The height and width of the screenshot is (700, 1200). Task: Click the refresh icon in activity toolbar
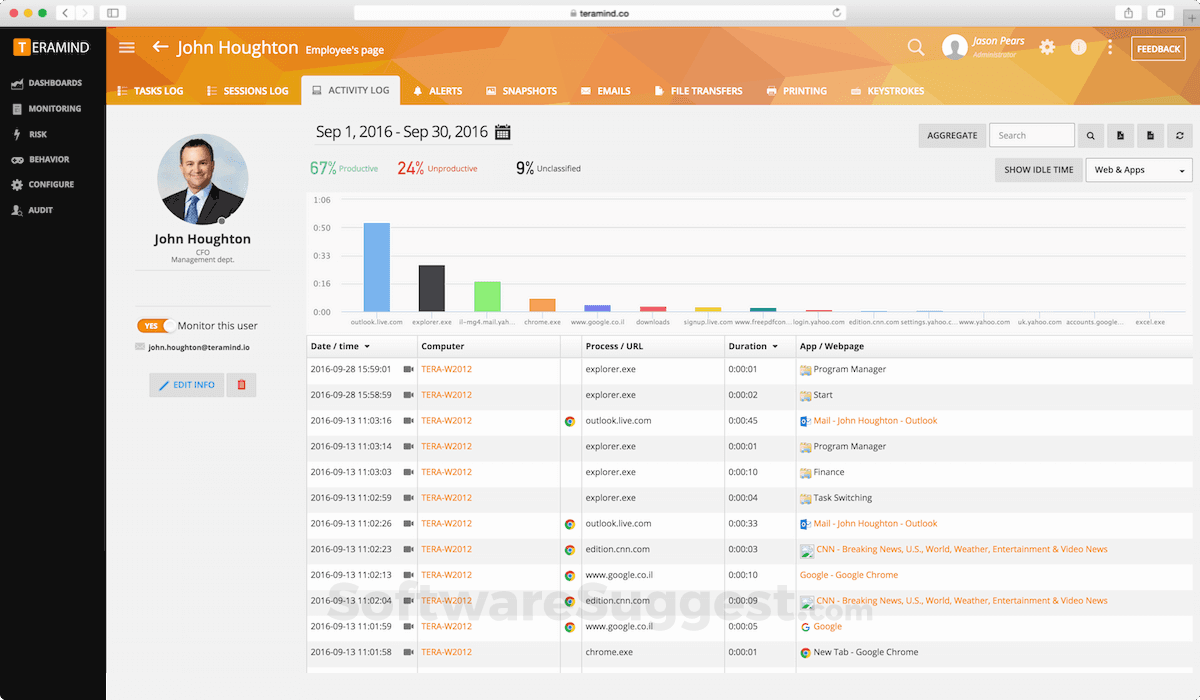coord(1180,136)
